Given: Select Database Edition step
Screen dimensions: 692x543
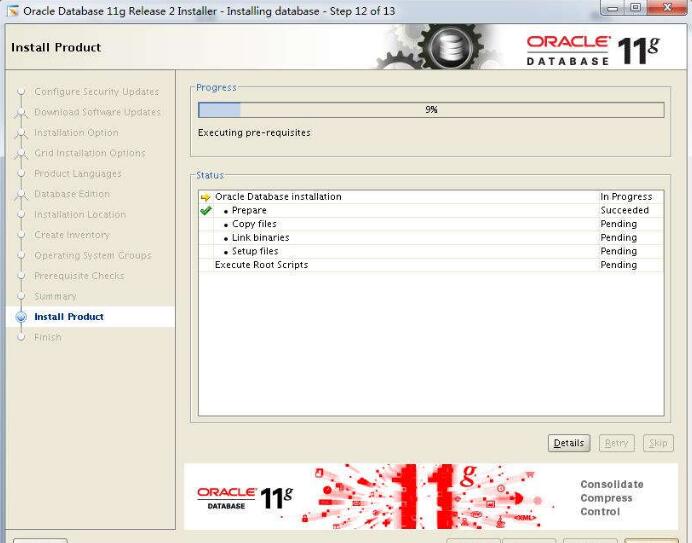Looking at the screenshot, I should (x=72, y=194).
